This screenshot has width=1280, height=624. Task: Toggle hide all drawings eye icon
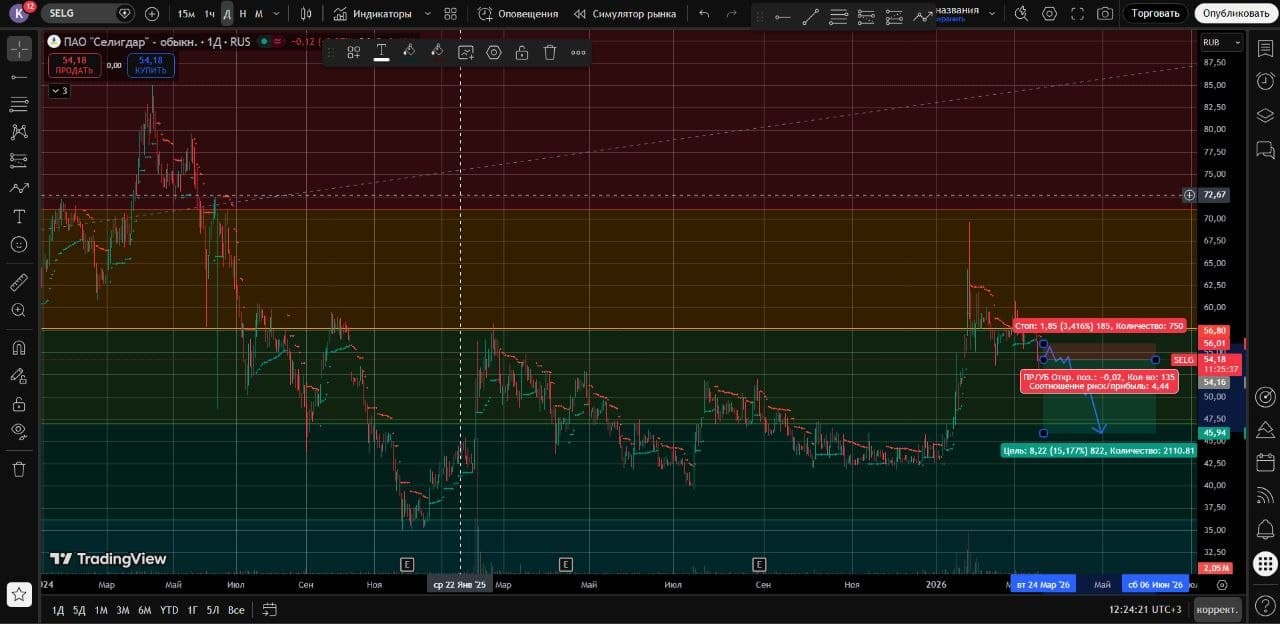tap(18, 431)
